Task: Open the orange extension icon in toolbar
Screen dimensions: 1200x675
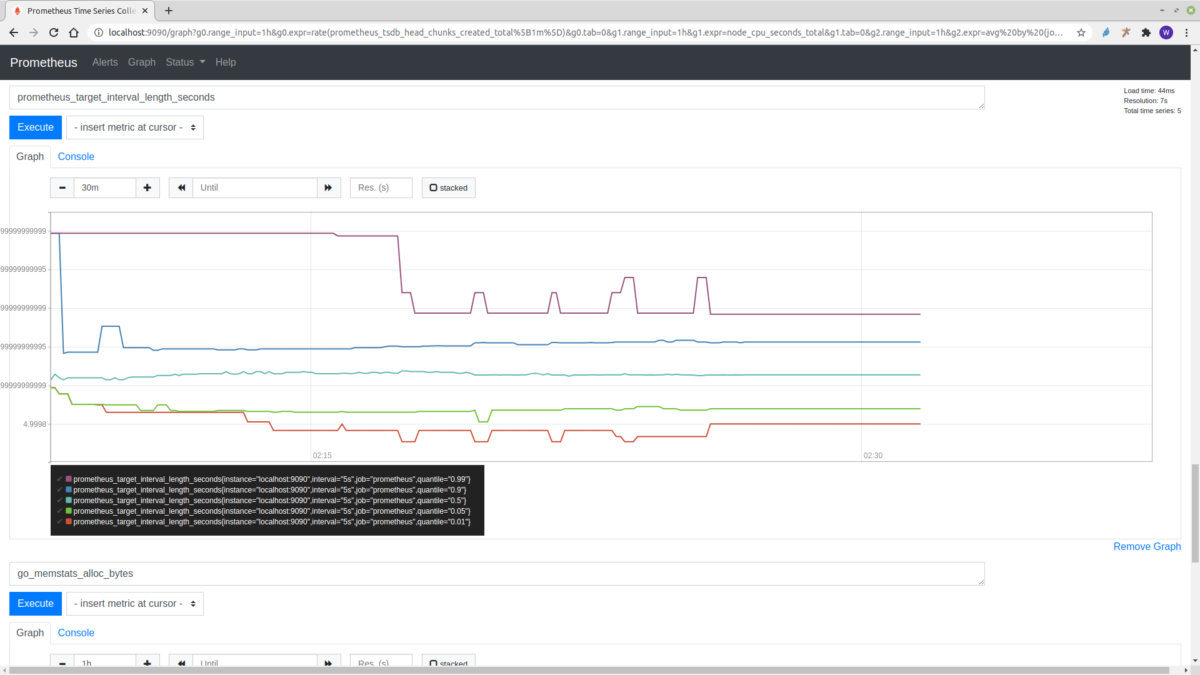Action: pyautogui.click(x=1126, y=32)
